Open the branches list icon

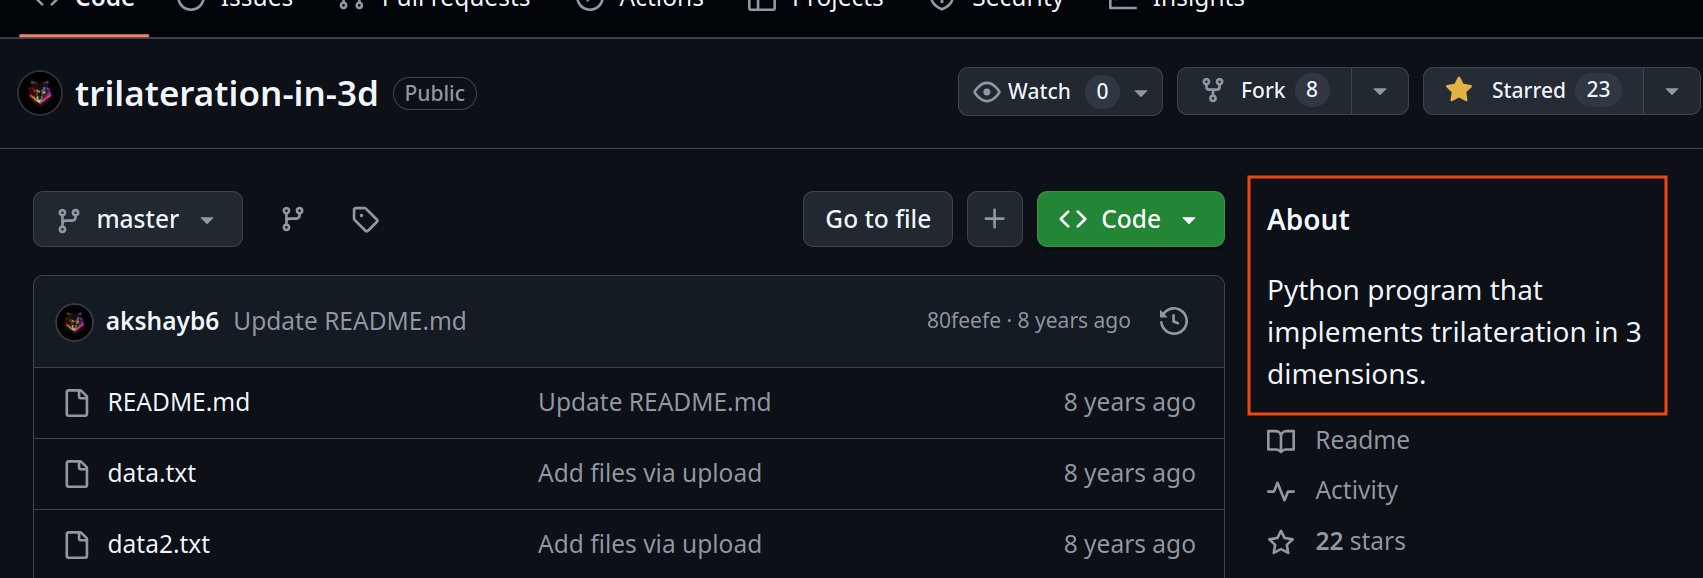(292, 219)
